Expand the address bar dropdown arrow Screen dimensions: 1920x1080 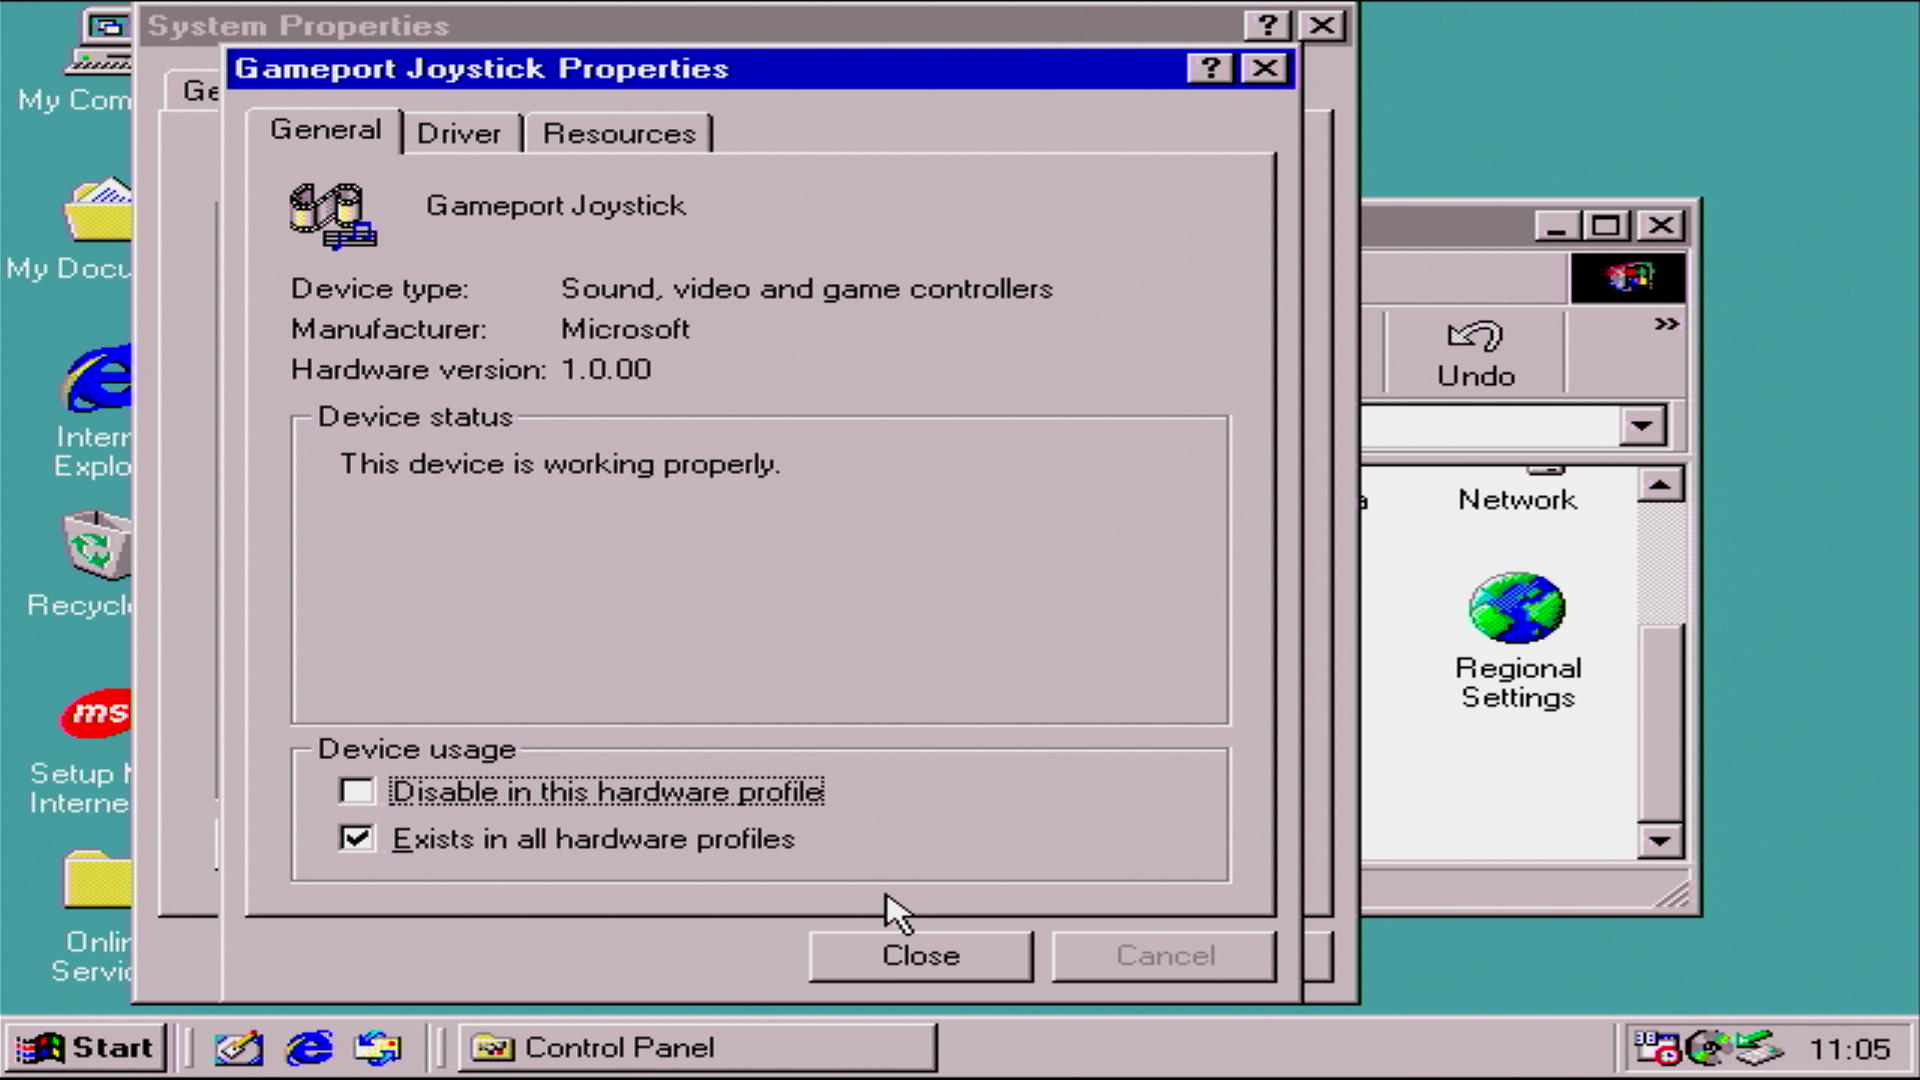pos(1641,426)
